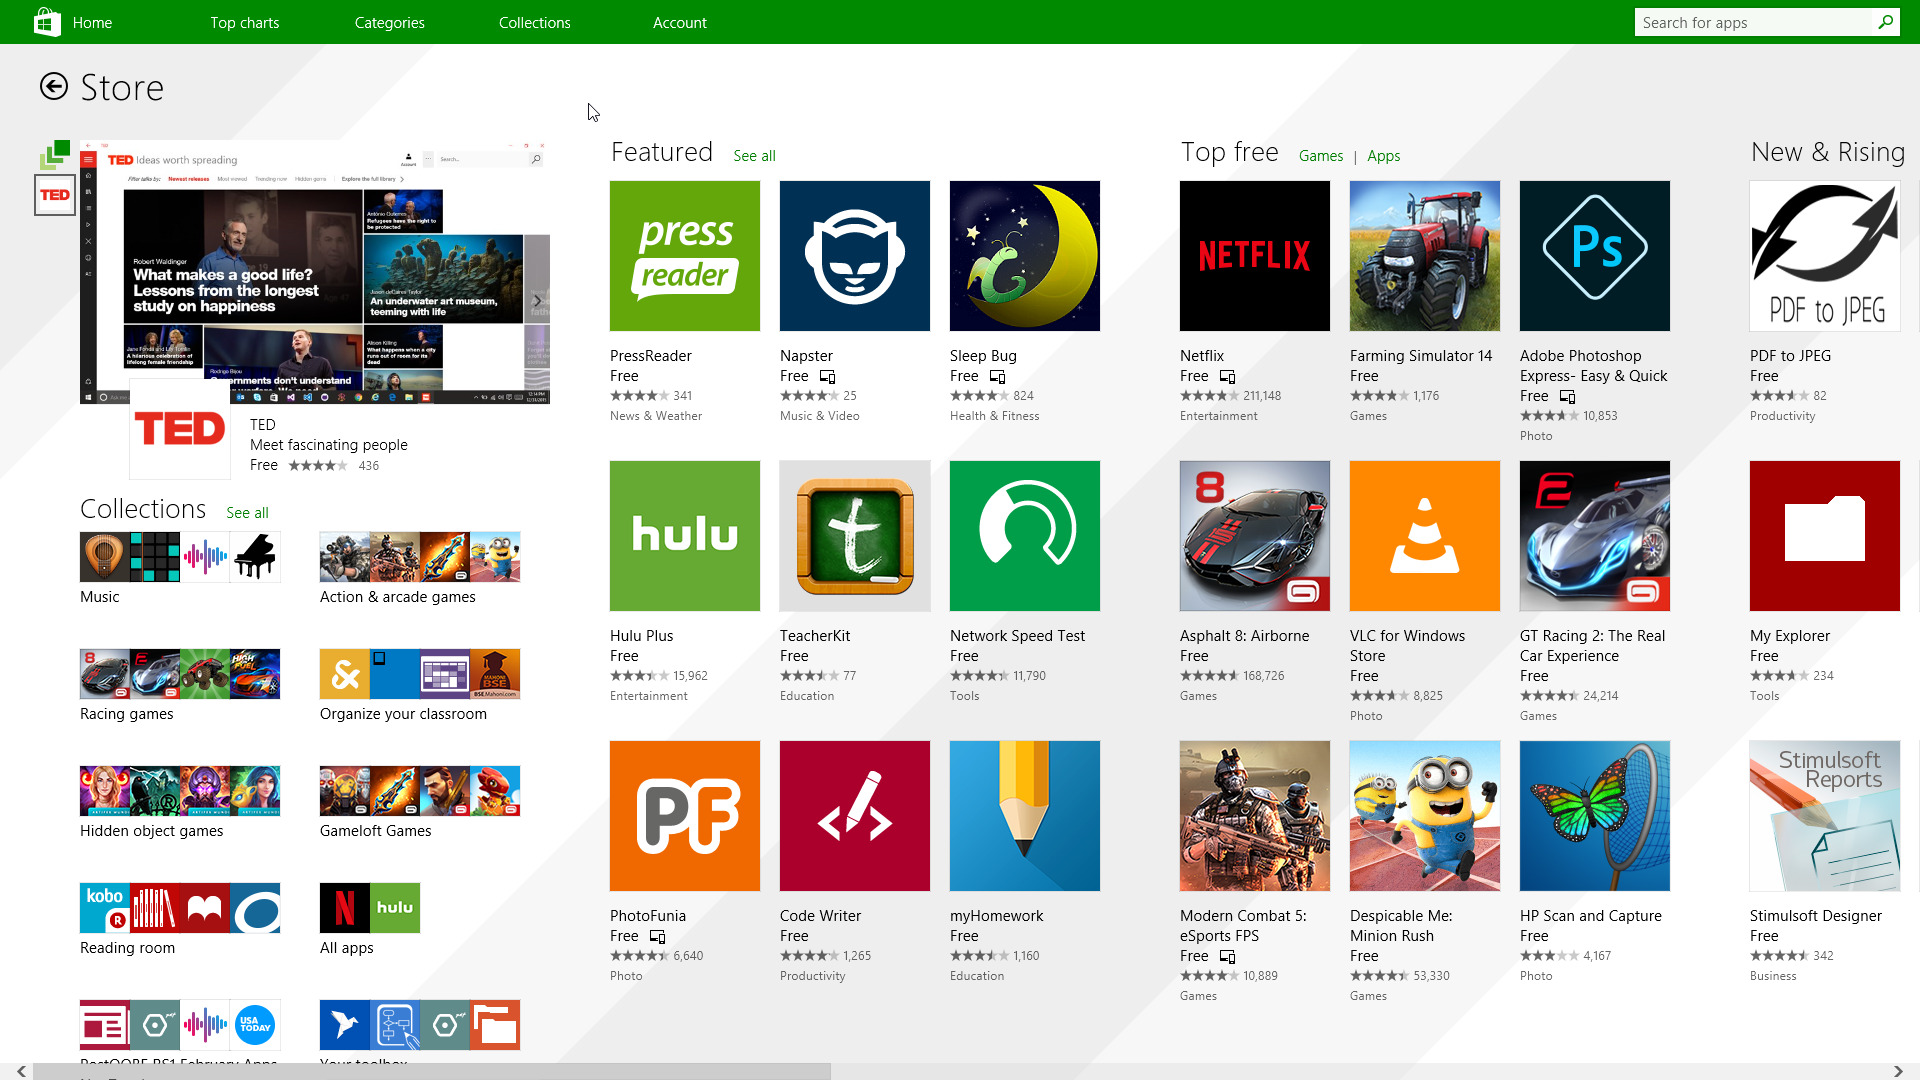Click the Store back arrow button
The height and width of the screenshot is (1080, 1920).
54,87
